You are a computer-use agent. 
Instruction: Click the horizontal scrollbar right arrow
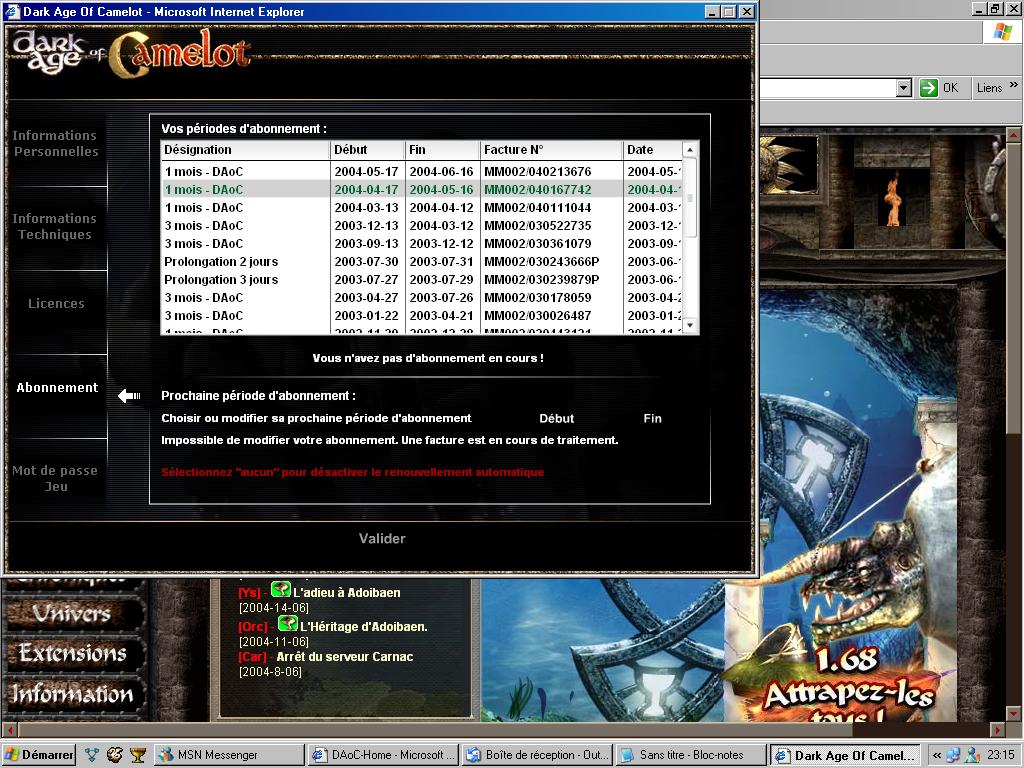coord(998,729)
